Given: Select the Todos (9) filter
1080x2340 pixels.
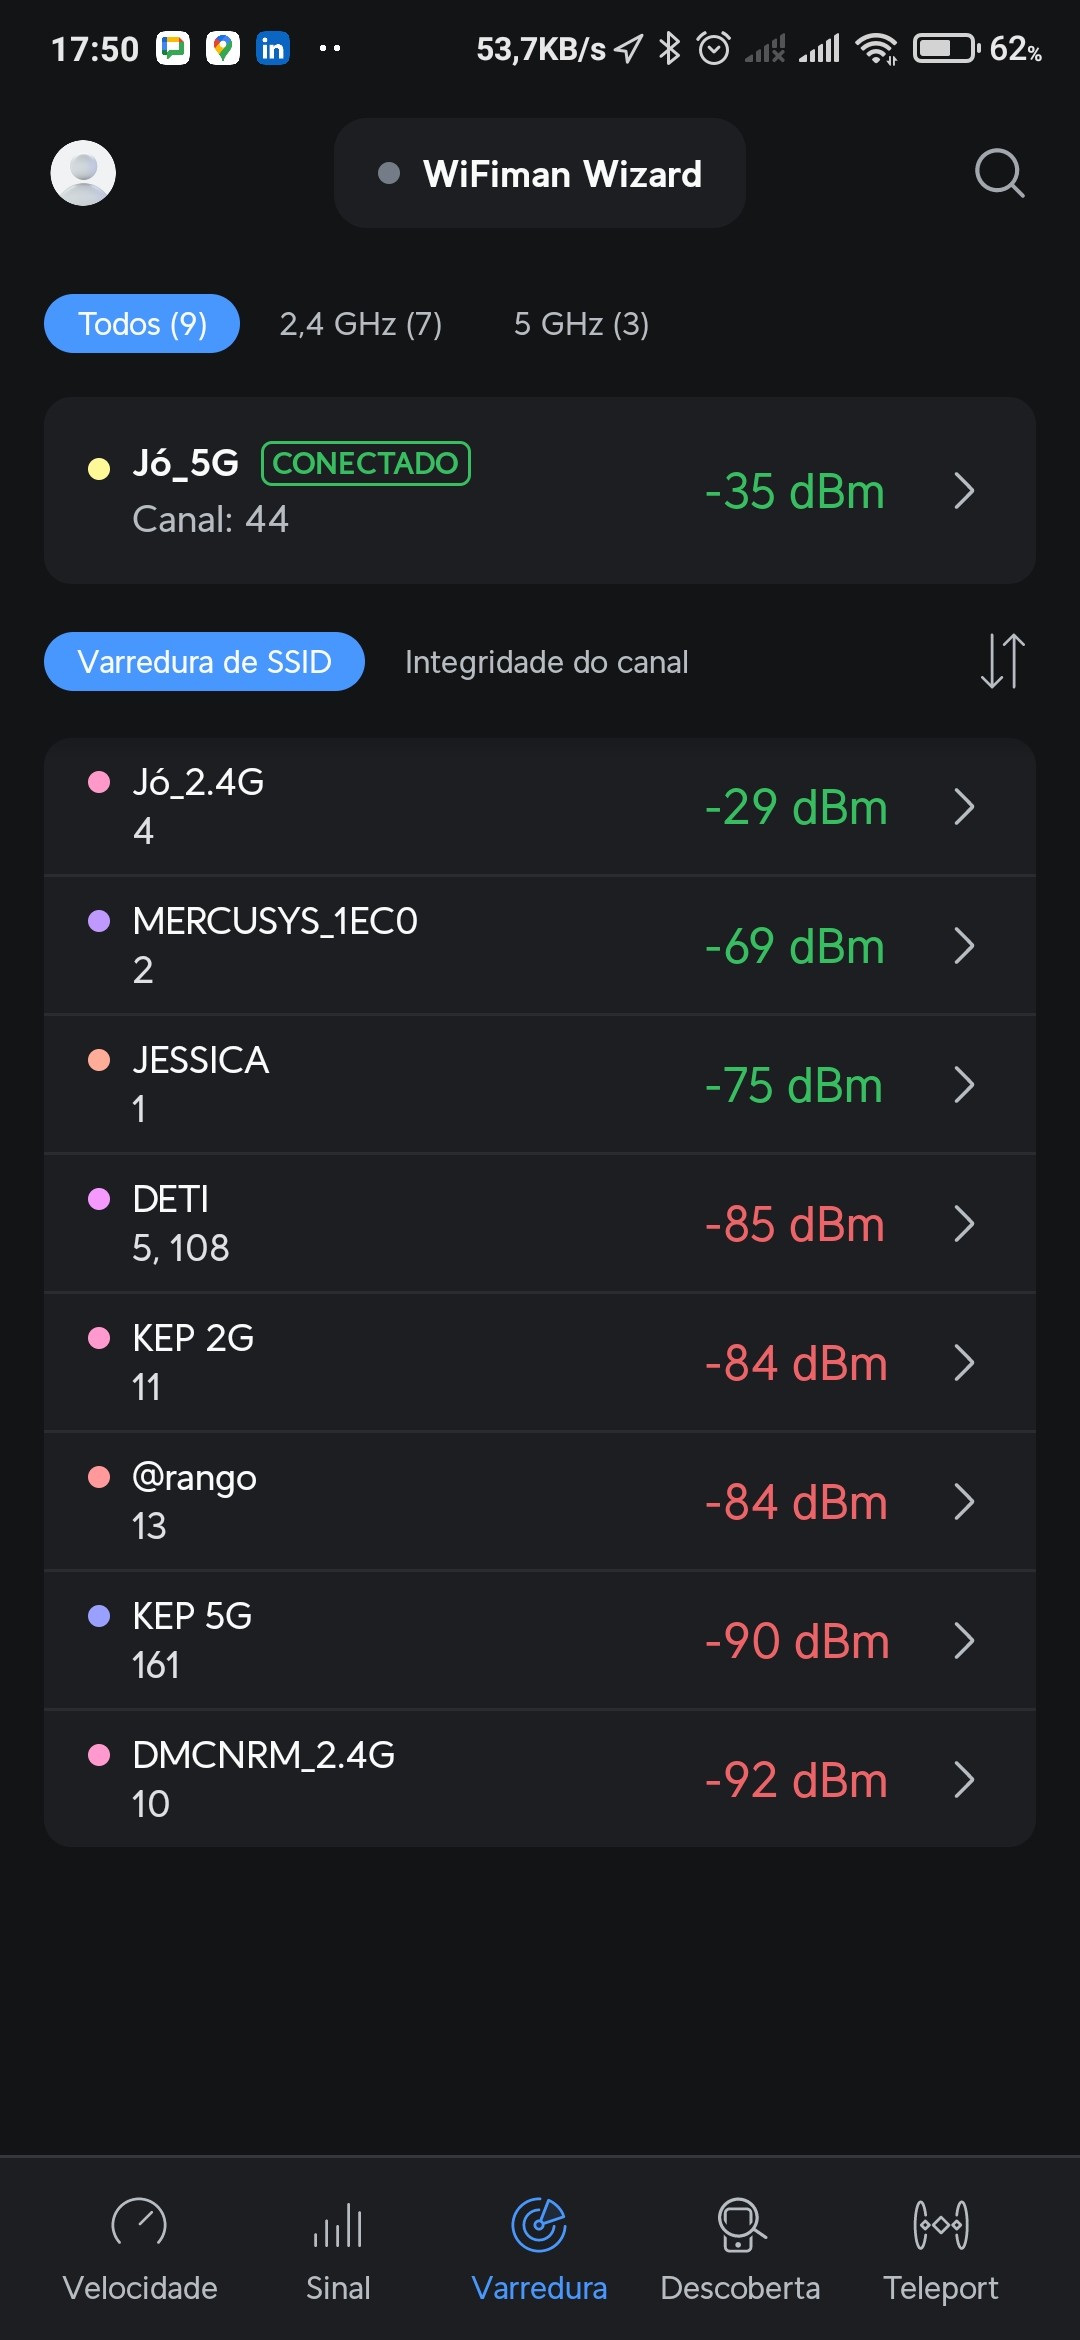Looking at the screenshot, I should pyautogui.click(x=142, y=324).
